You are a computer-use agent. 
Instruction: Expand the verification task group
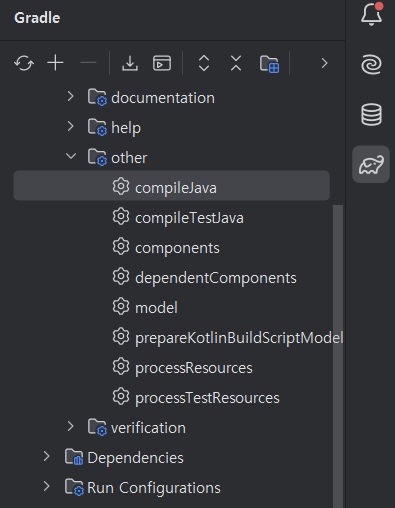(70, 426)
